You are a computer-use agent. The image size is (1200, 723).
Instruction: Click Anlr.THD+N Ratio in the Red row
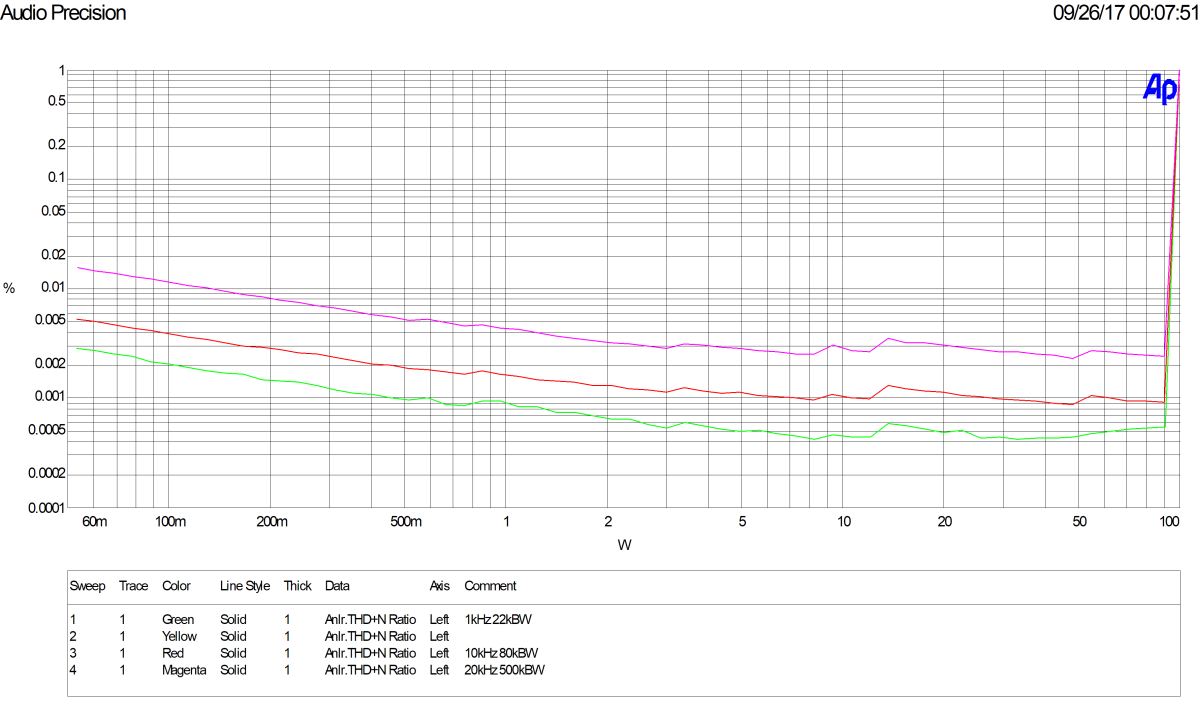[x=370, y=653]
